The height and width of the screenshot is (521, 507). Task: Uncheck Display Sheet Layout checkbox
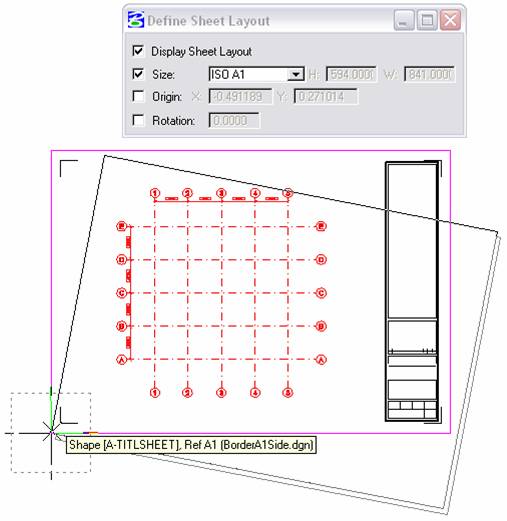pyautogui.click(x=138, y=51)
